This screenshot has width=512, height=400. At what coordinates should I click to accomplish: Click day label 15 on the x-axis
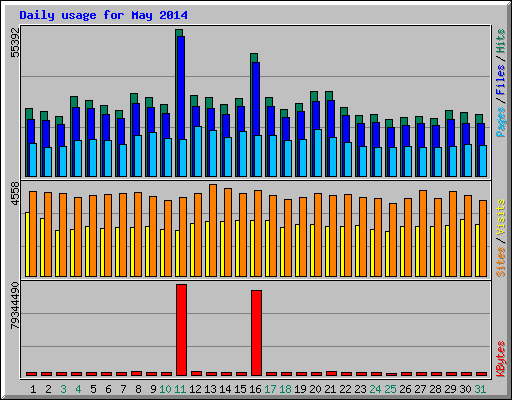pyautogui.click(x=240, y=389)
